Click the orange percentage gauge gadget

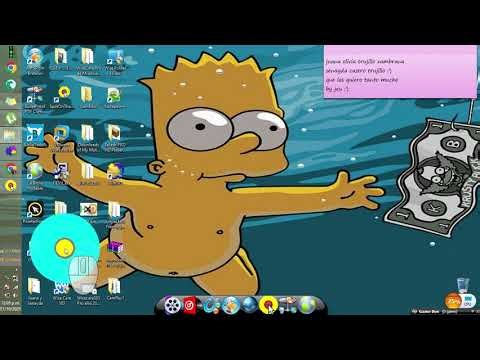[453, 301]
